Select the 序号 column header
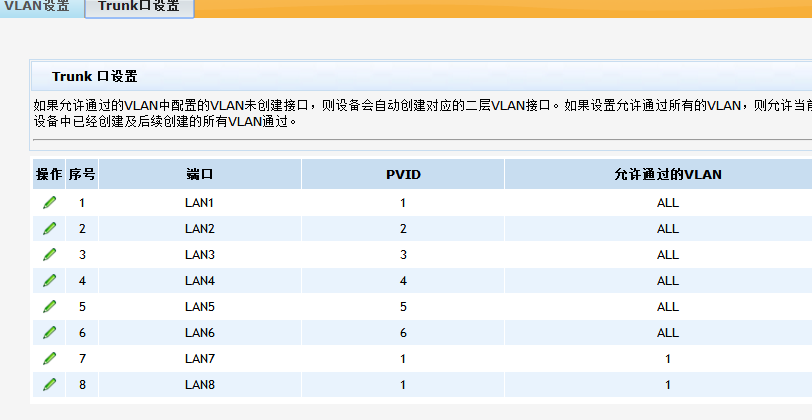812x420 pixels. (82, 174)
